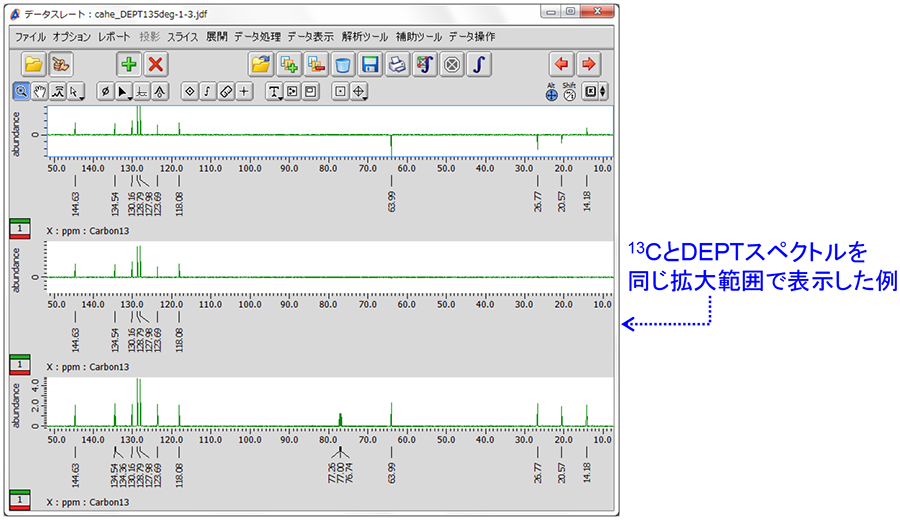Click the red left arrow button
Screen dimensions: 900x520
tap(562, 64)
